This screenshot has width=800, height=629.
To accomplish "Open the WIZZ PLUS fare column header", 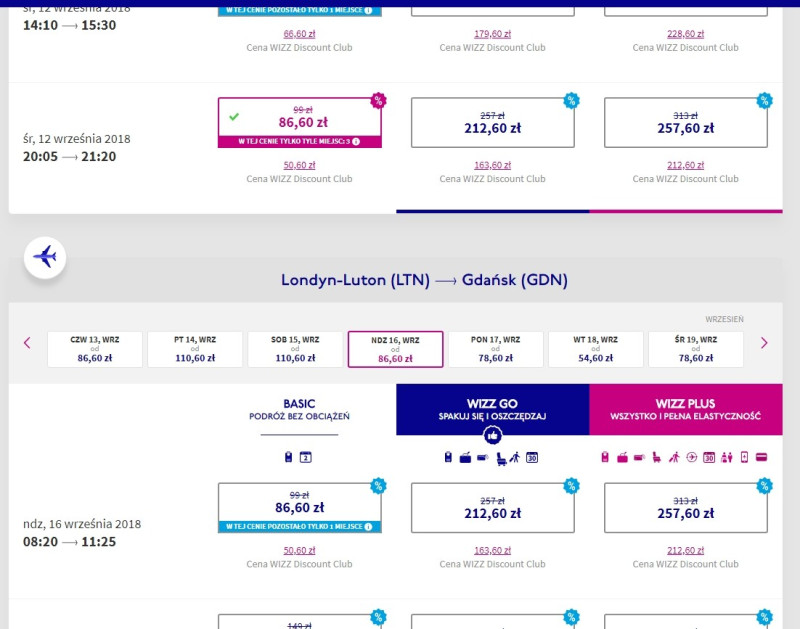I will click(x=686, y=410).
